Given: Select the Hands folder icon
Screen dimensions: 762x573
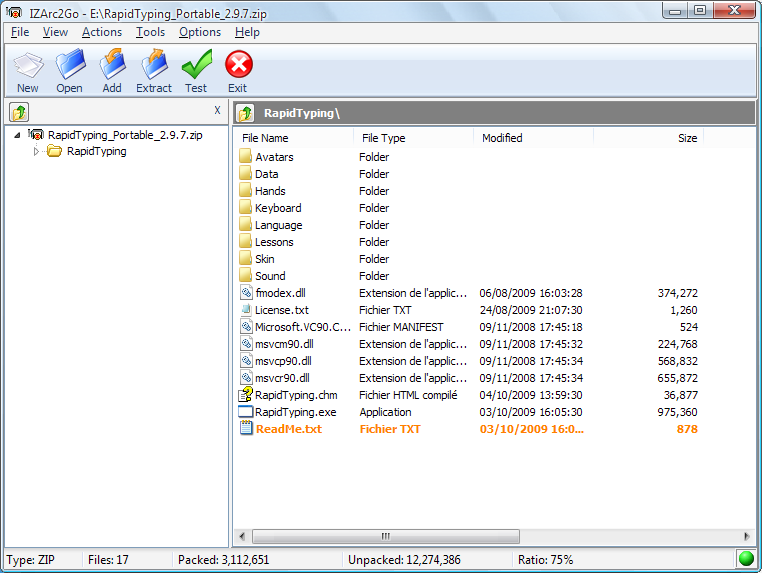Looking at the screenshot, I should point(245,191).
